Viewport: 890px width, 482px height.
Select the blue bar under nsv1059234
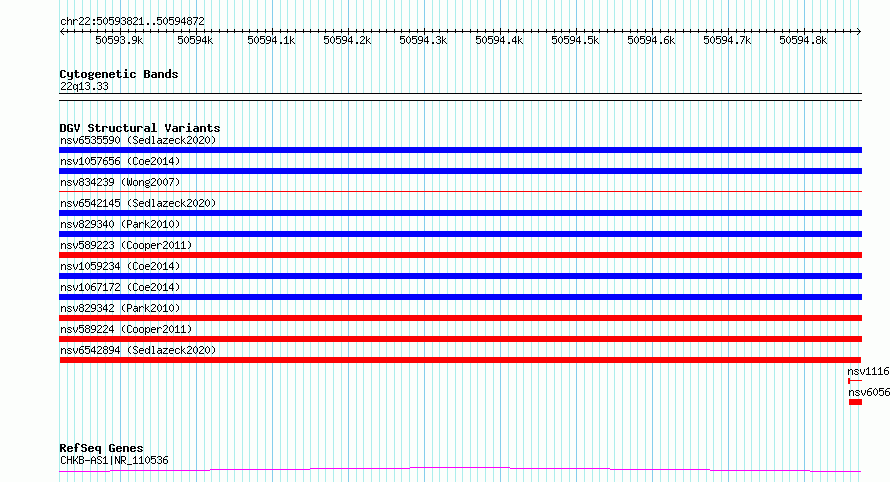click(460, 276)
